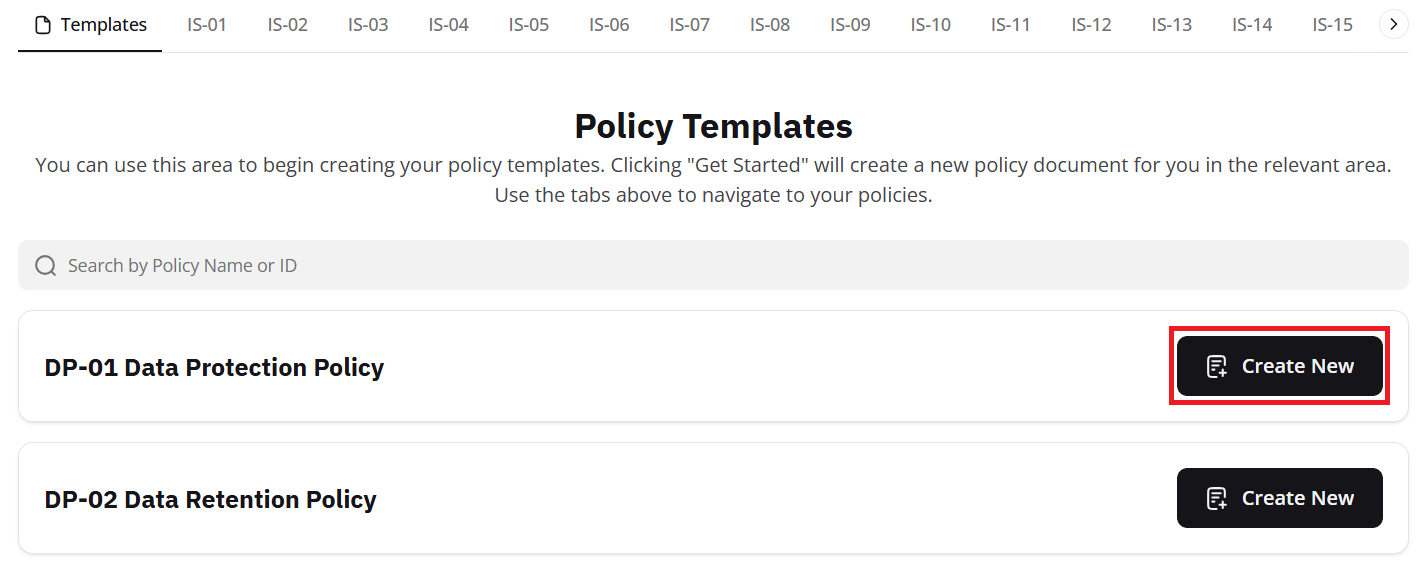Open the IS-14 tab
The image size is (1428, 565).
click(x=1252, y=25)
